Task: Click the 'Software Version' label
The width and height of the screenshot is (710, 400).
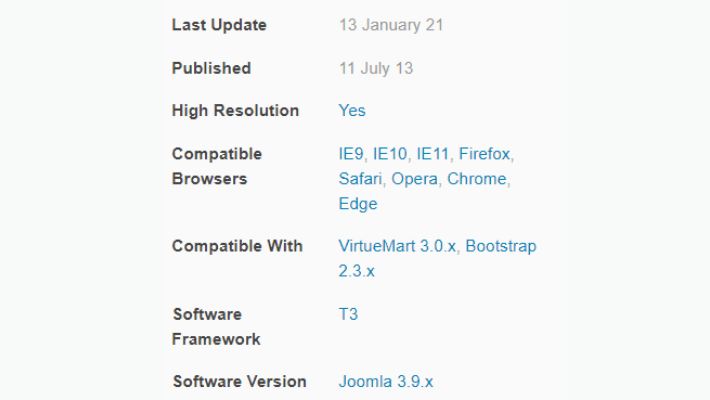Action: pyautogui.click(x=239, y=382)
